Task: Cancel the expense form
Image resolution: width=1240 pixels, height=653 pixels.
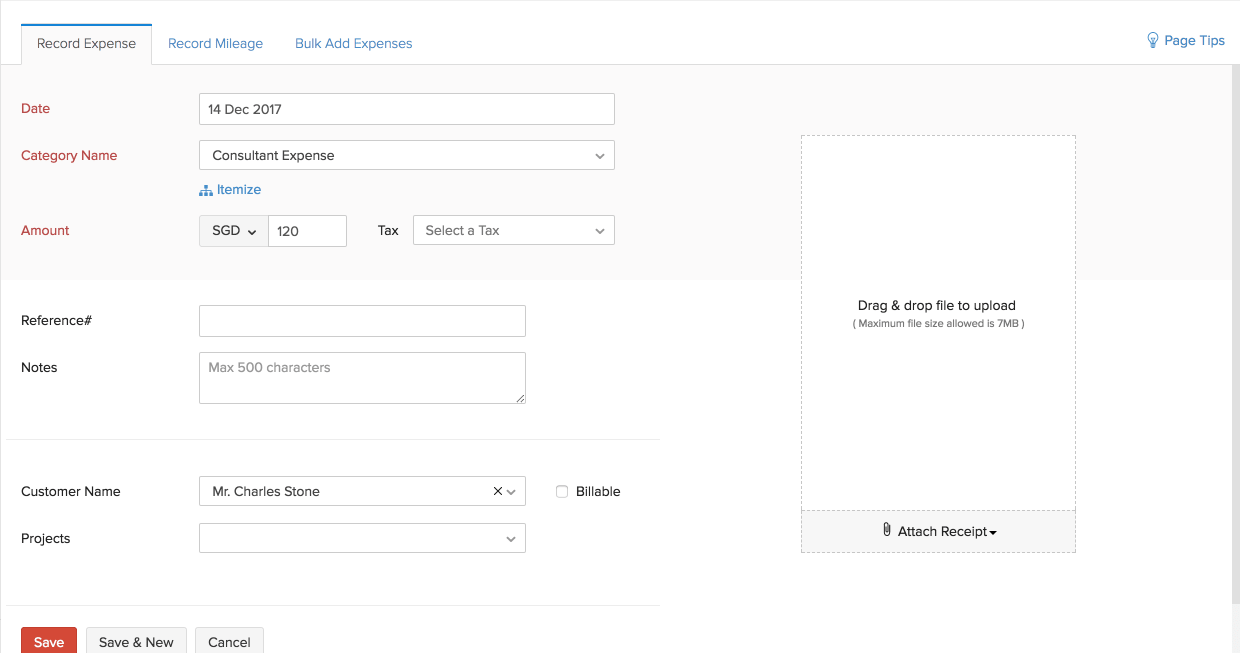Action: (229, 642)
